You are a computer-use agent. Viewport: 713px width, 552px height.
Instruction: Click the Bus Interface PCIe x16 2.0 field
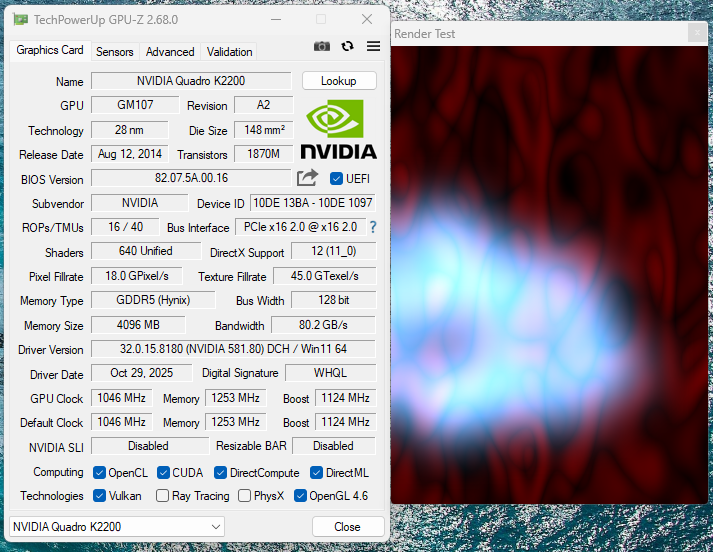[x=301, y=226]
